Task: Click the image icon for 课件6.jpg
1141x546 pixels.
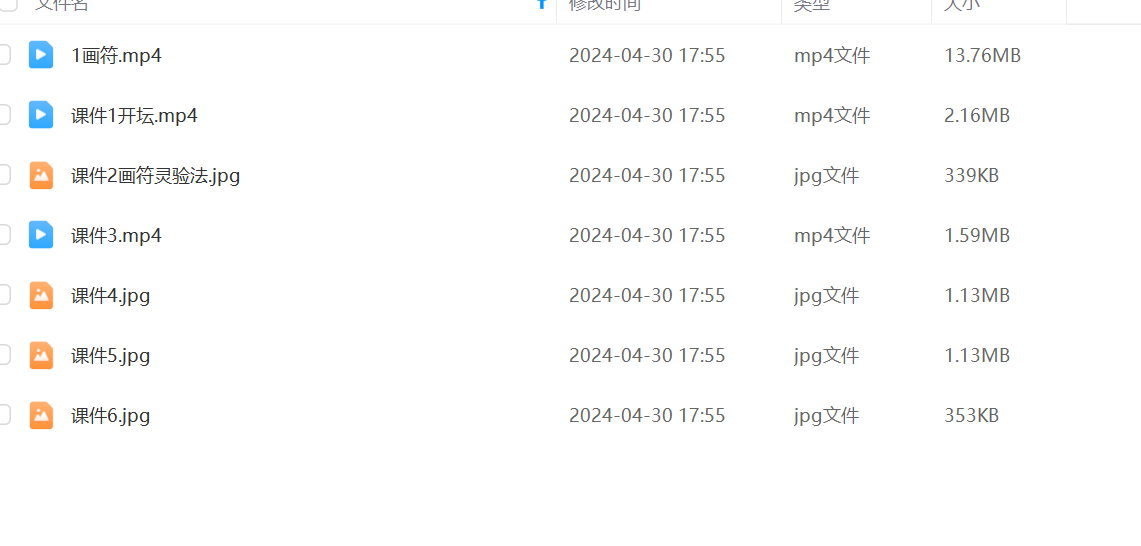Action: point(41,416)
